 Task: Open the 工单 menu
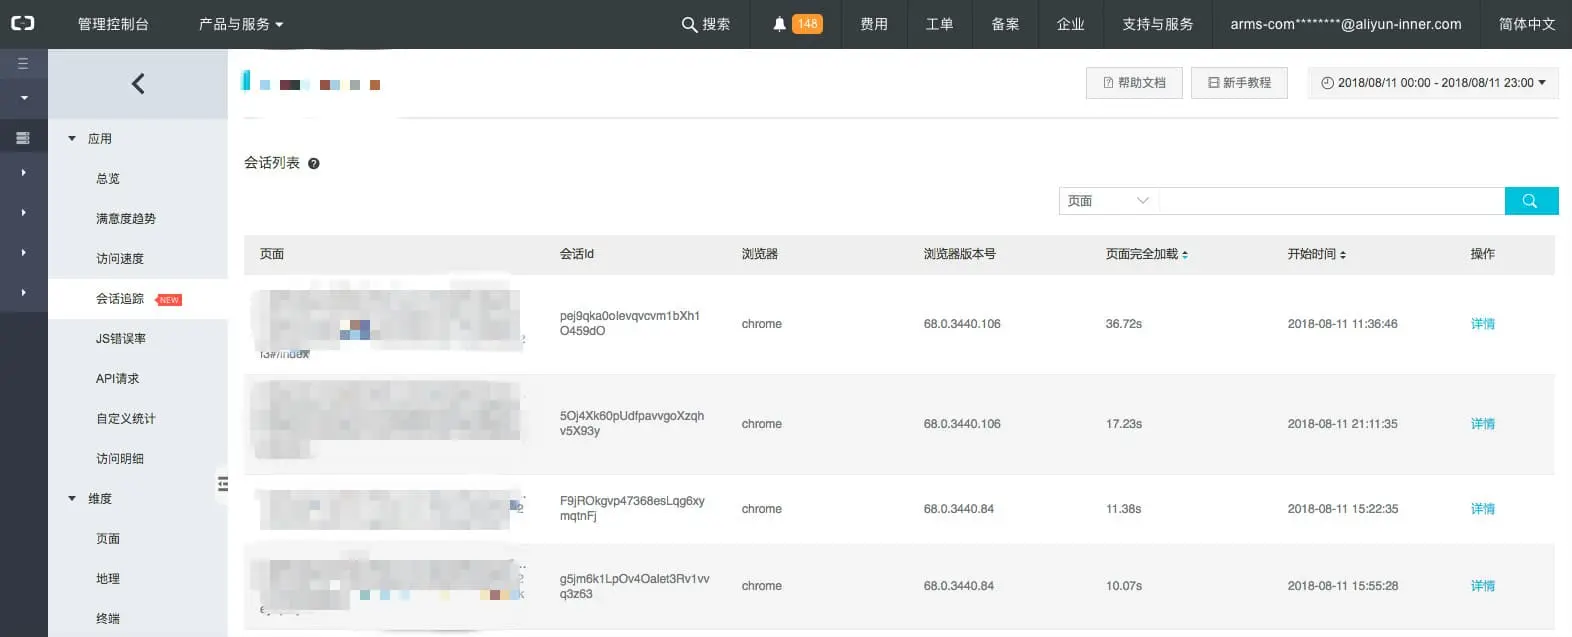point(939,24)
